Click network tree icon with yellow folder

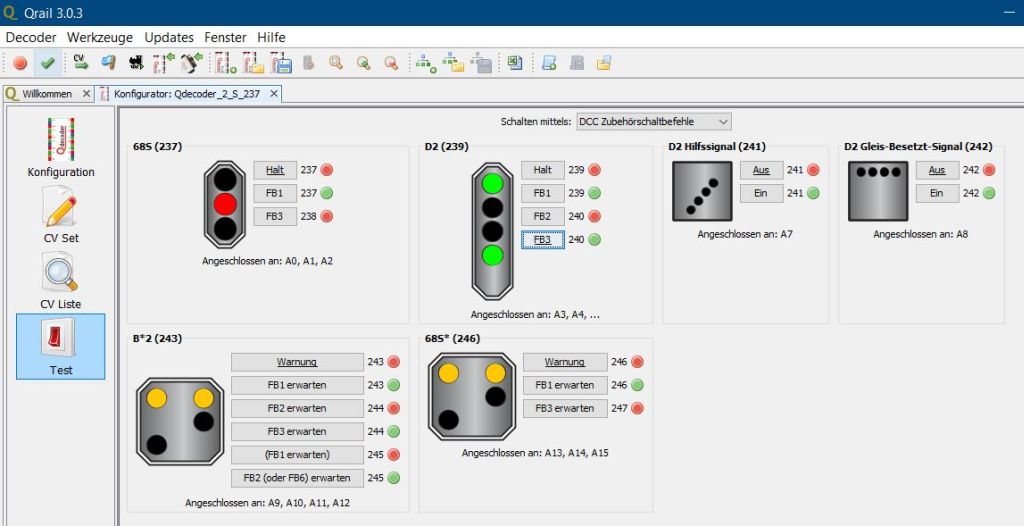point(453,63)
